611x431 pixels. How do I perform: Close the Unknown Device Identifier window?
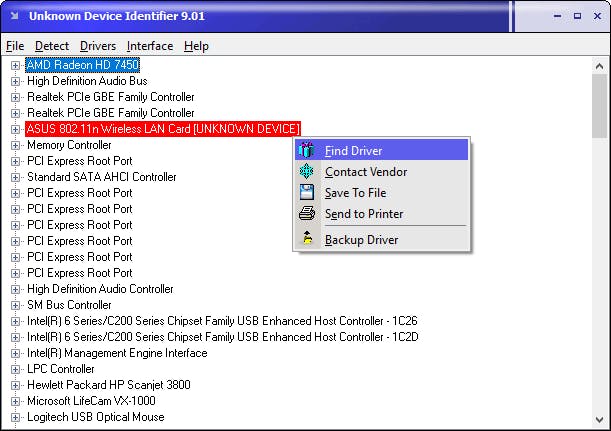[x=597, y=16]
